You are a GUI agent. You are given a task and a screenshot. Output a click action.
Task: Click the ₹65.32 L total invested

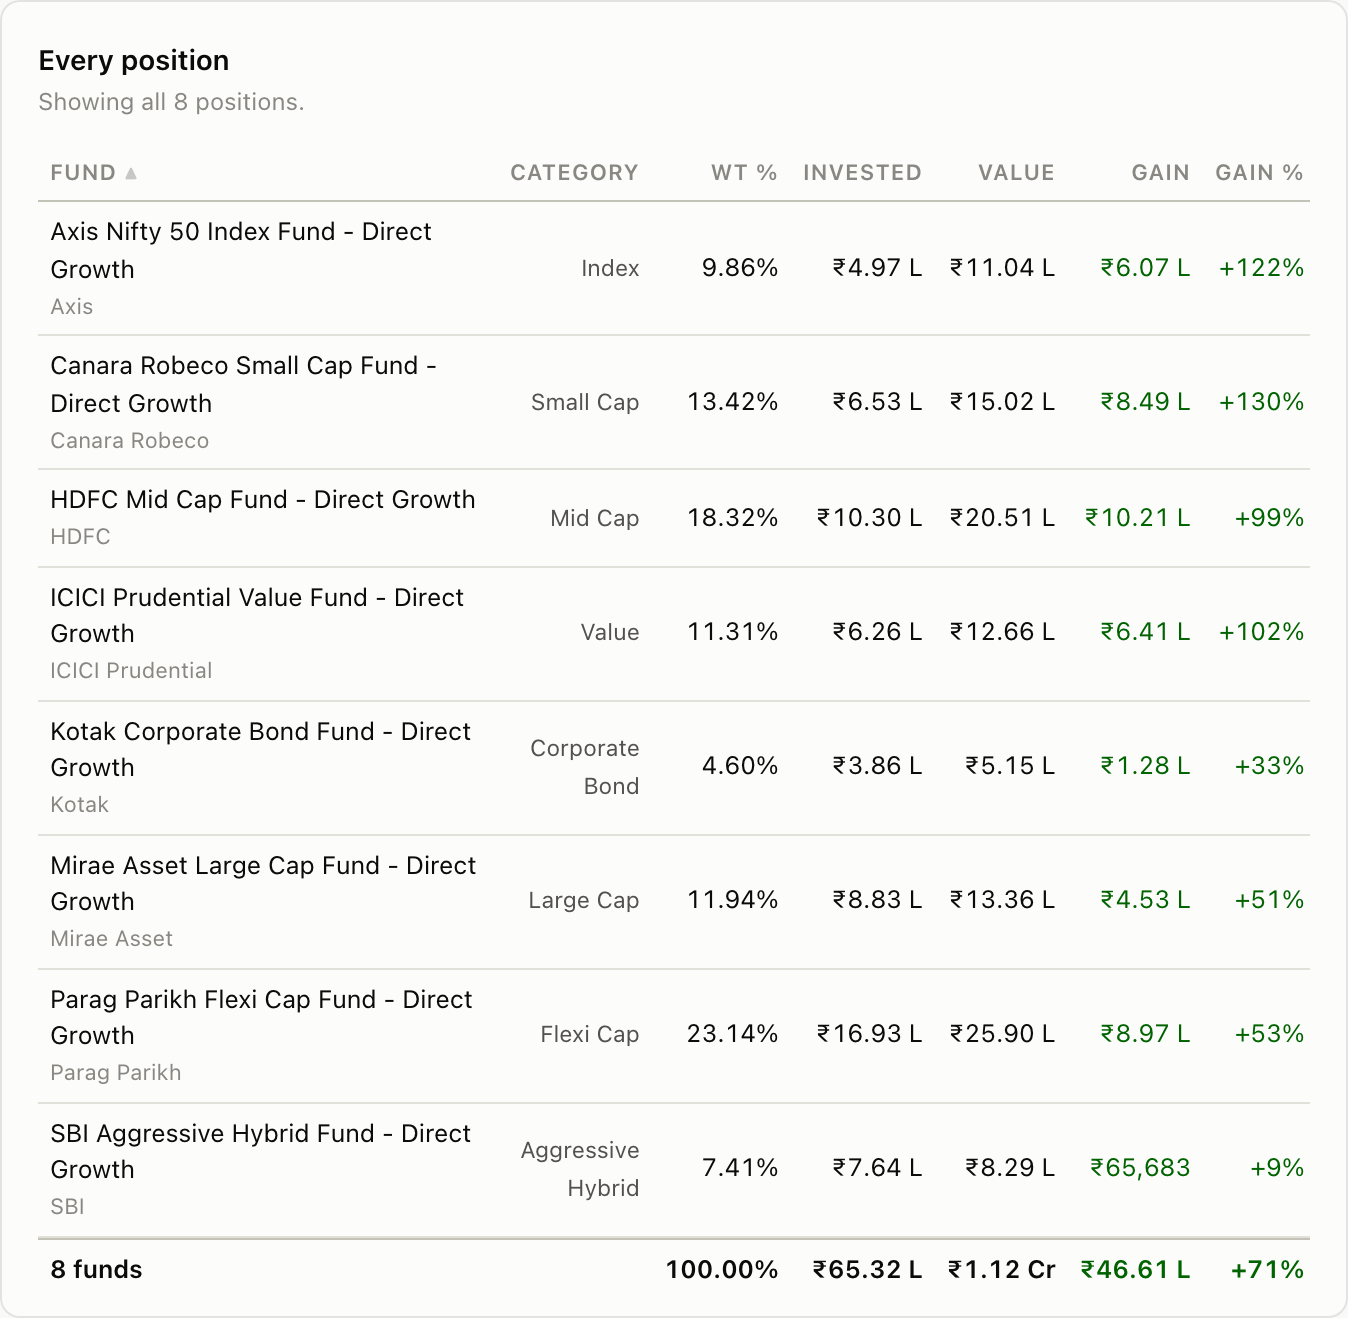[x=867, y=1270]
